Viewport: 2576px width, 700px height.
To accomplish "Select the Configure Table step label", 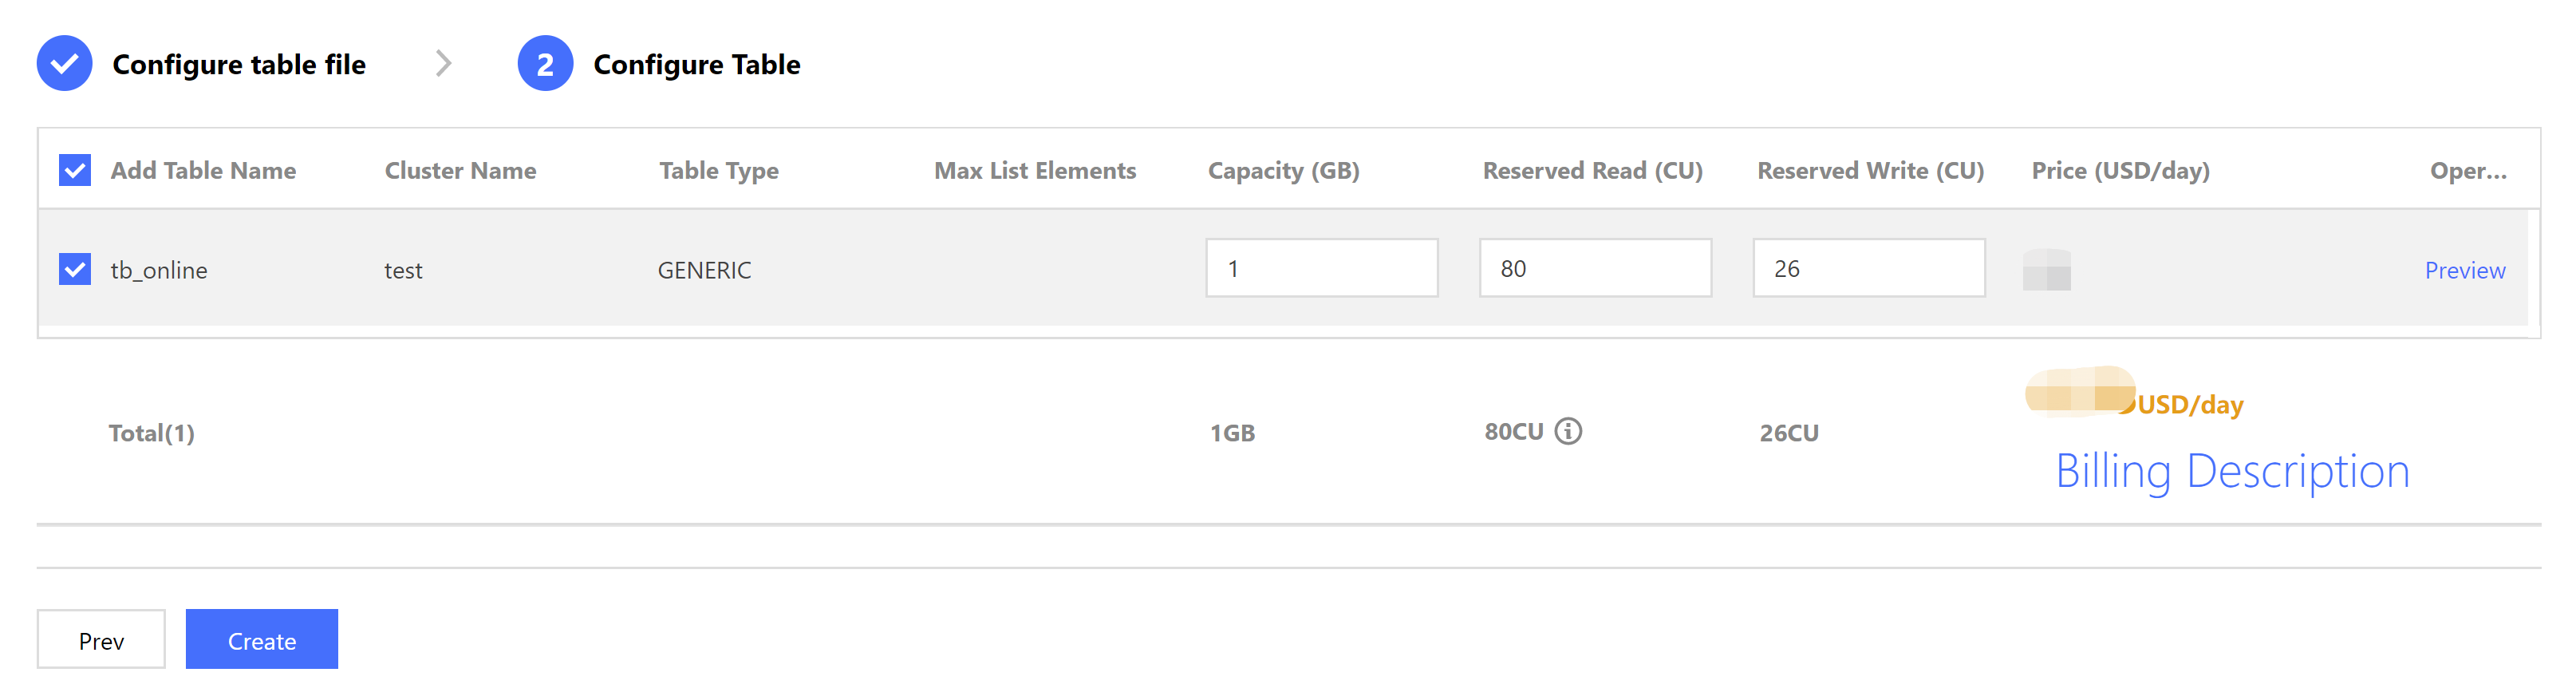I will coord(696,65).
